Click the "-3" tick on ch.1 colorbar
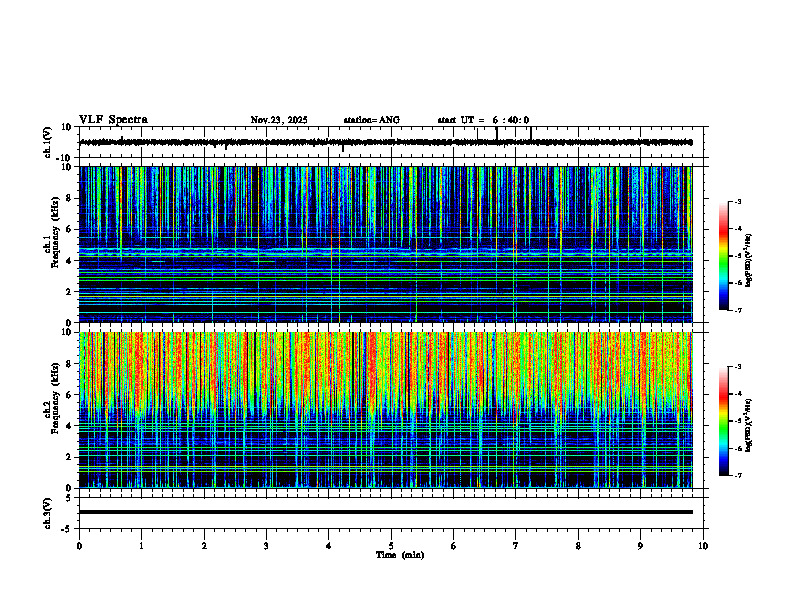This screenshot has height=612, width=792. pos(738,201)
